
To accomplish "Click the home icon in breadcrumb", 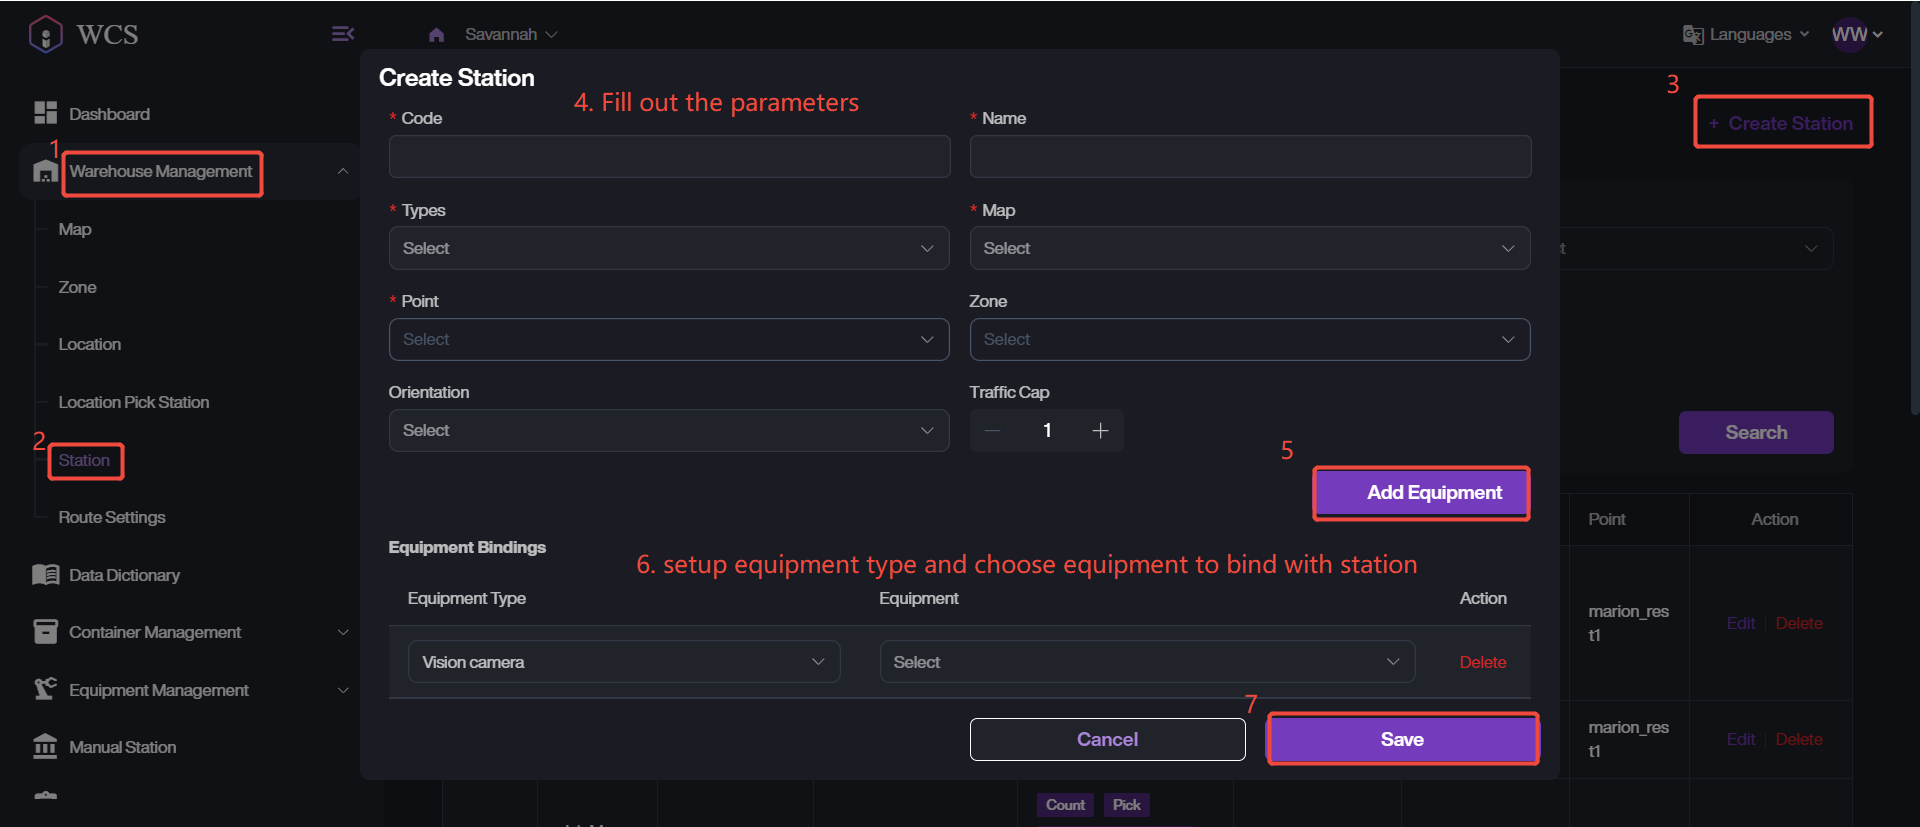I will coord(436,35).
